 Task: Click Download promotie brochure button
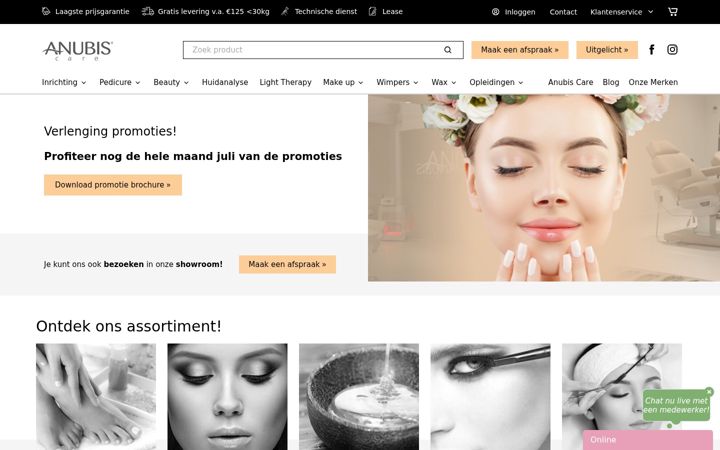click(113, 185)
